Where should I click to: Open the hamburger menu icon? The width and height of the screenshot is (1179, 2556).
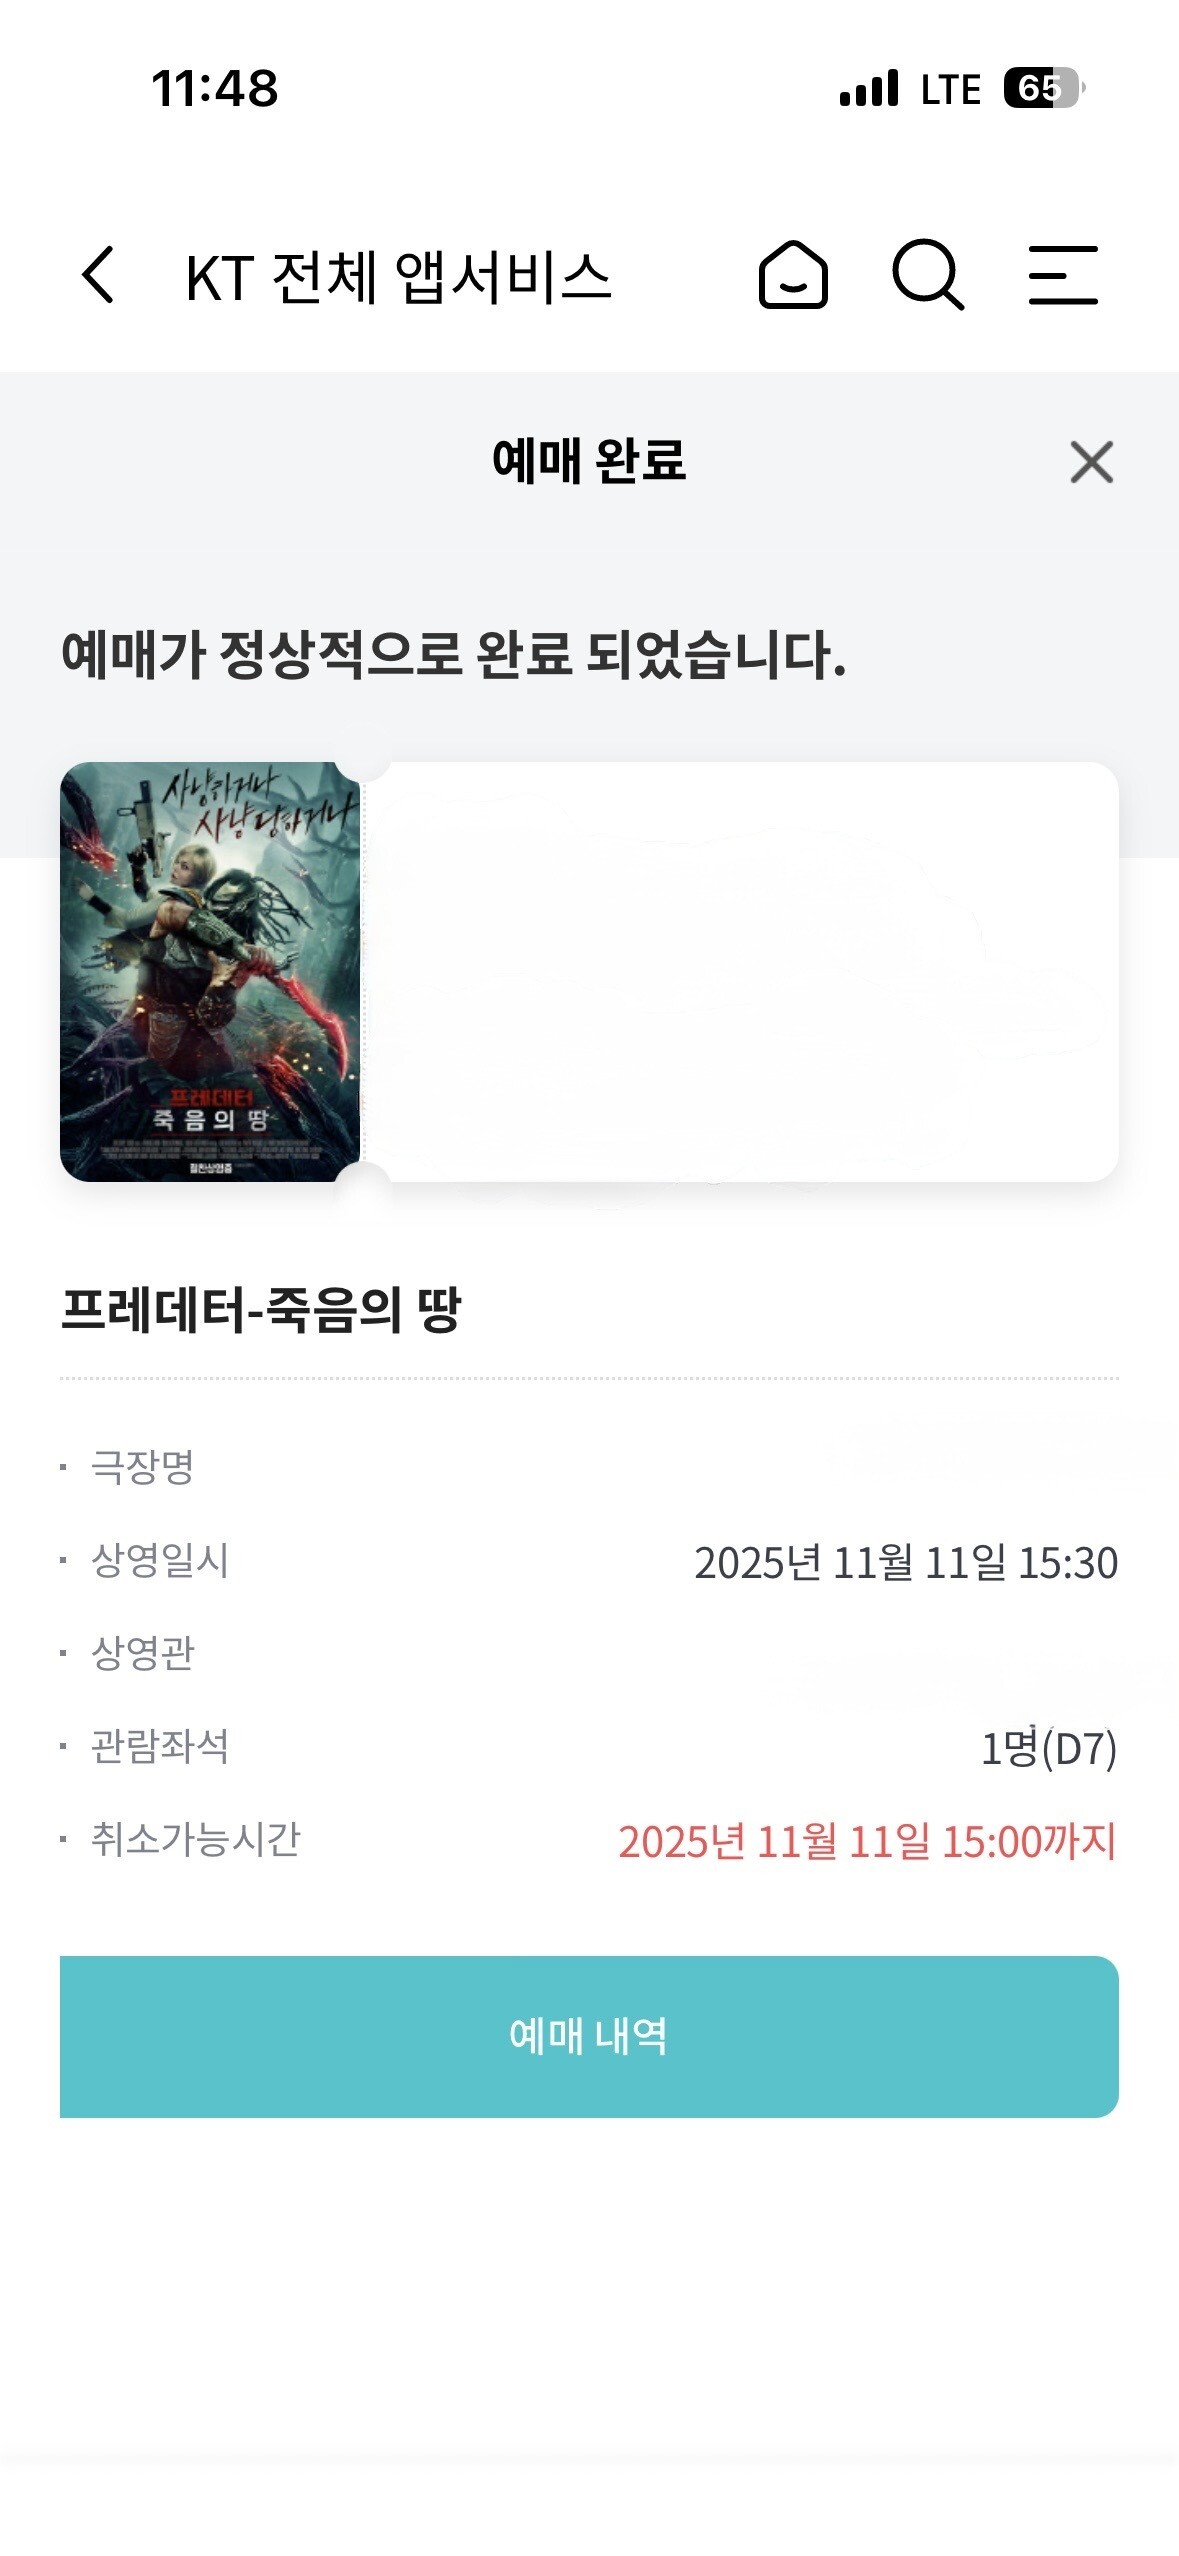pyautogui.click(x=1064, y=274)
